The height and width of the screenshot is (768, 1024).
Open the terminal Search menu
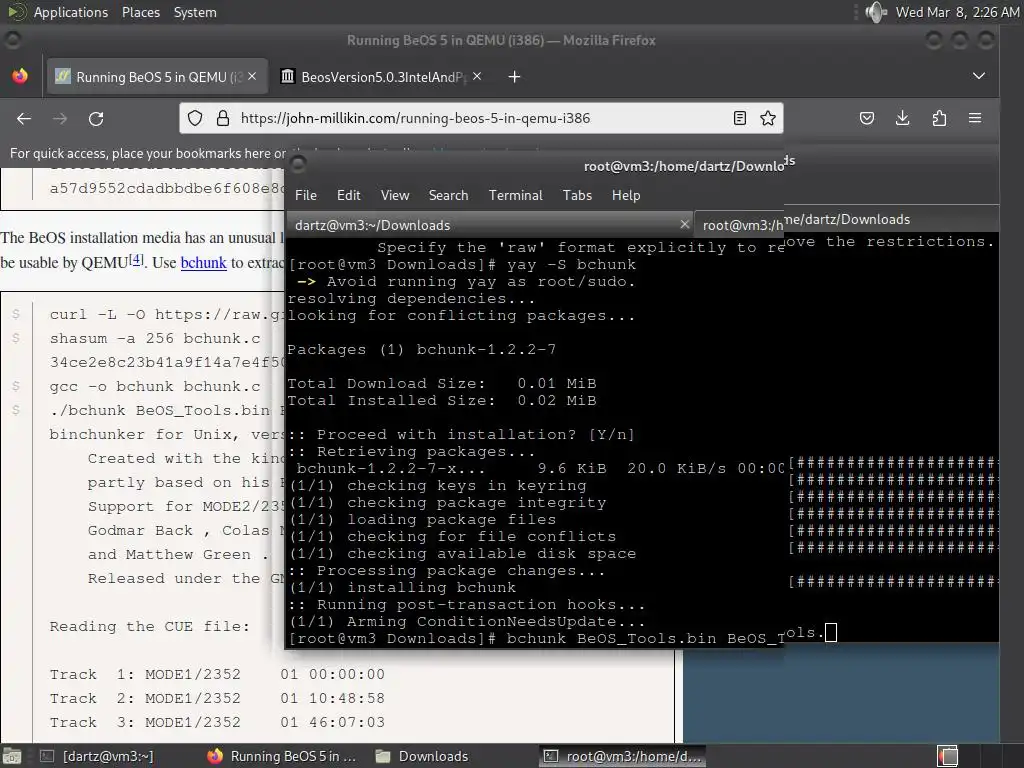point(449,195)
